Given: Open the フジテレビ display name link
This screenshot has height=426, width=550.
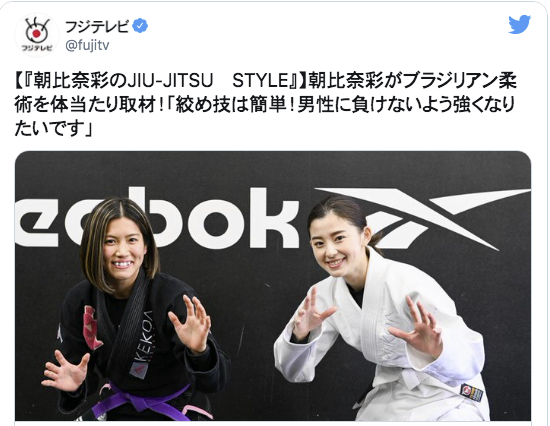Looking at the screenshot, I should pyautogui.click(x=97, y=26).
